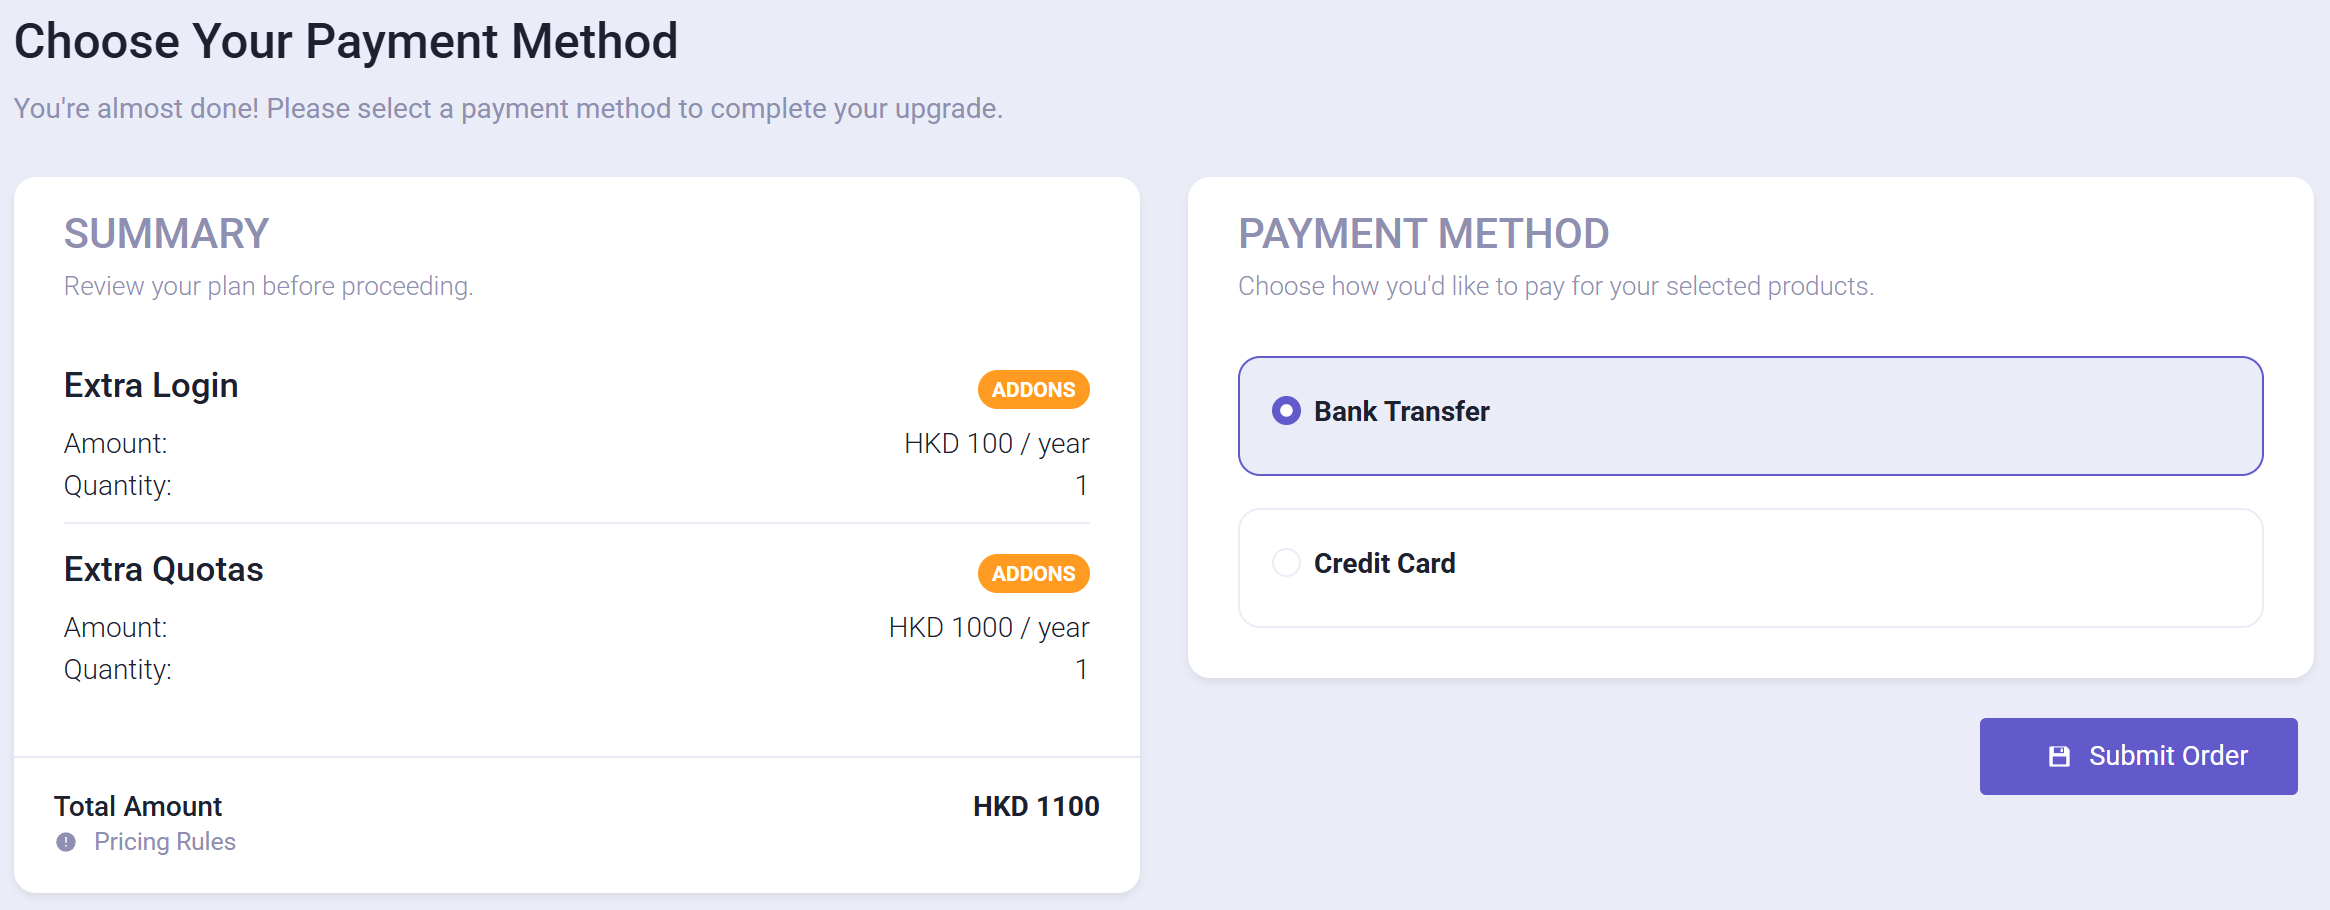The height and width of the screenshot is (910, 2330).
Task: Click the Extra Login item title
Action: pyautogui.click(x=151, y=386)
